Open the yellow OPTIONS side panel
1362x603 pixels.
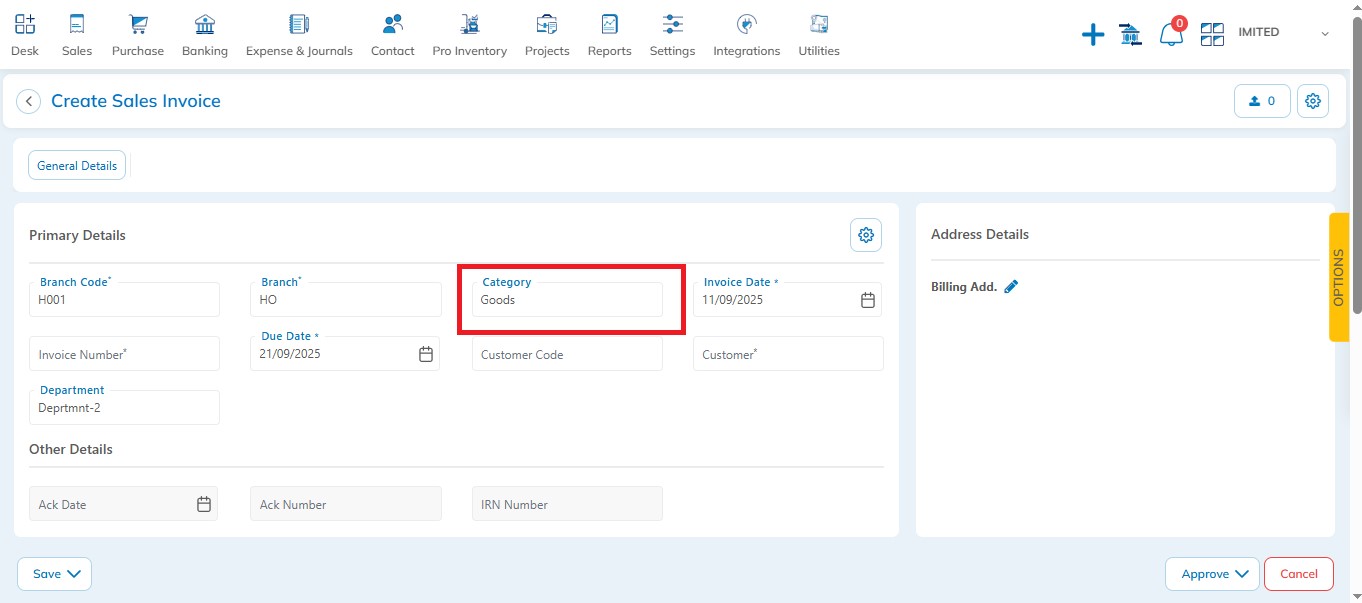point(1339,277)
